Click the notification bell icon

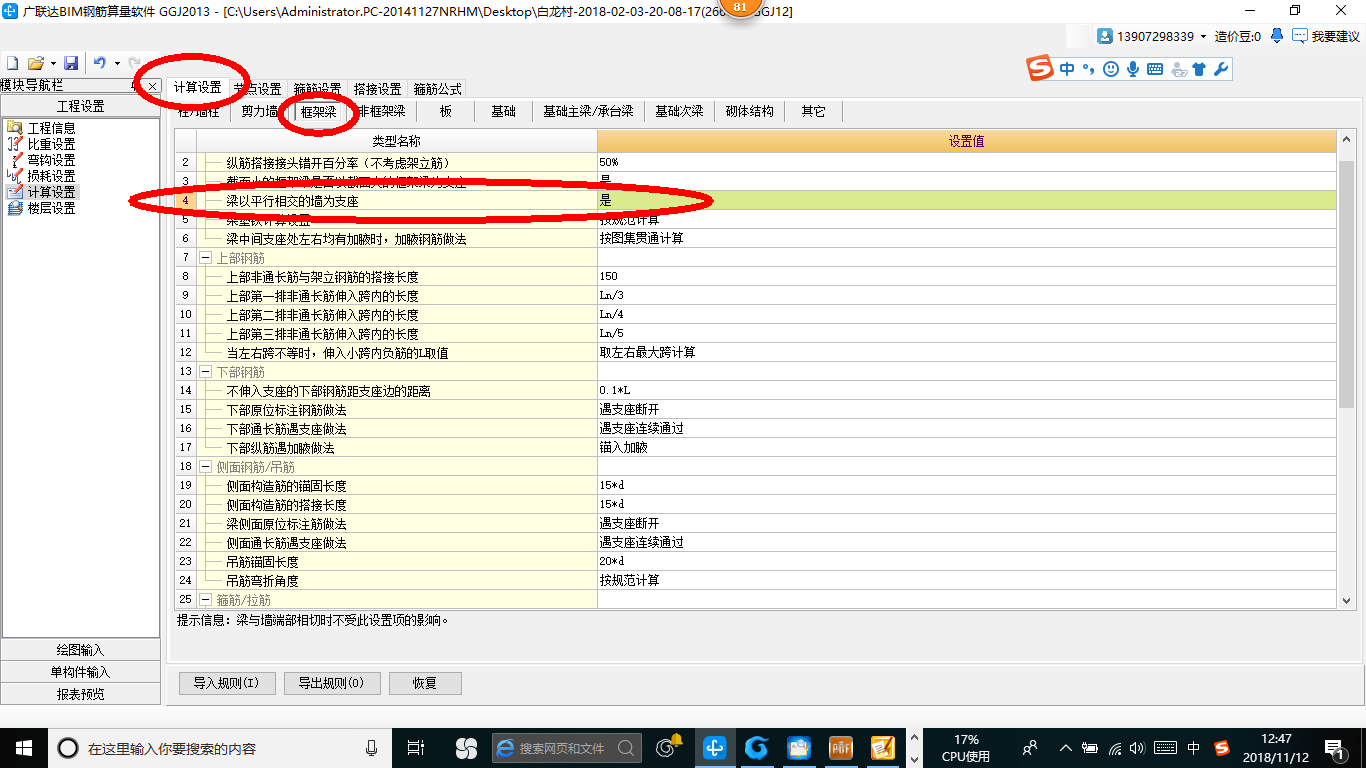1277,36
